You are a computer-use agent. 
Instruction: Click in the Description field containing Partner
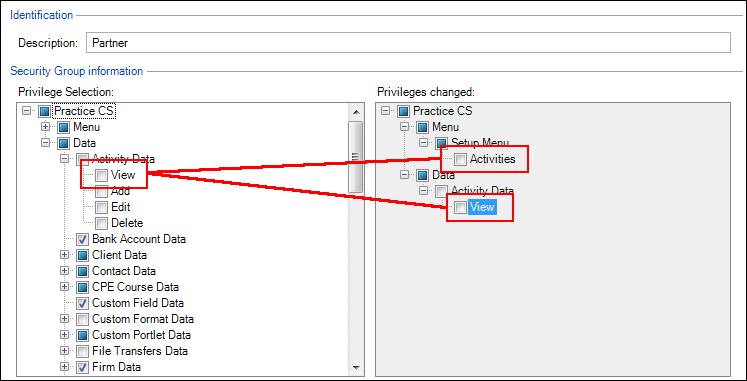point(408,42)
